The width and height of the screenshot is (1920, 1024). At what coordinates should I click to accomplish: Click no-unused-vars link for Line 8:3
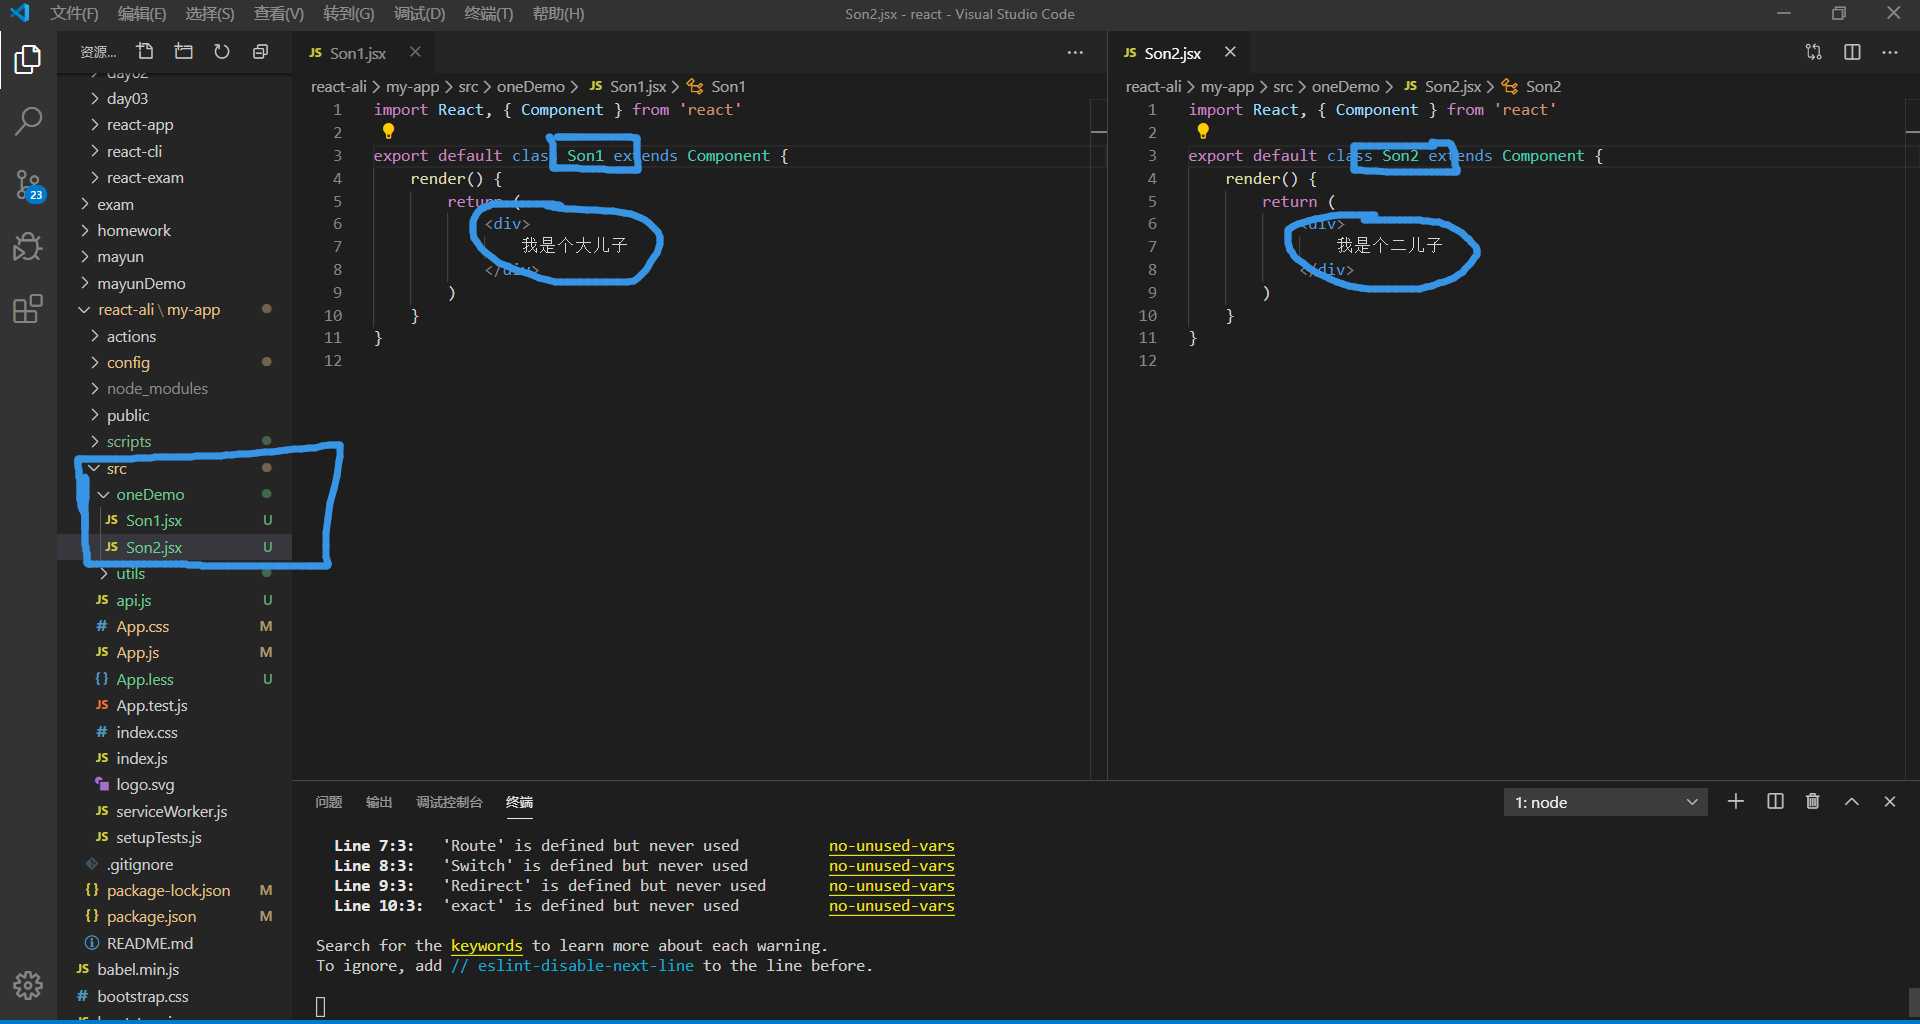891,866
